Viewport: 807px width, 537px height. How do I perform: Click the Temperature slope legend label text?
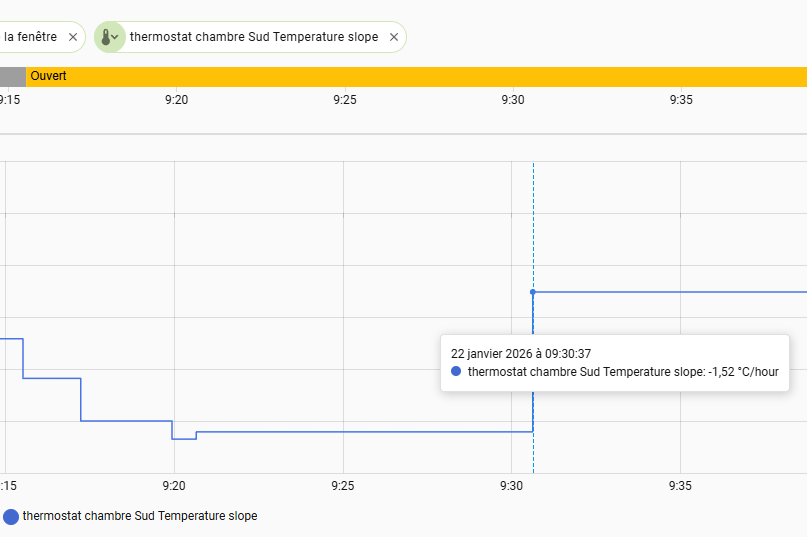click(x=140, y=517)
